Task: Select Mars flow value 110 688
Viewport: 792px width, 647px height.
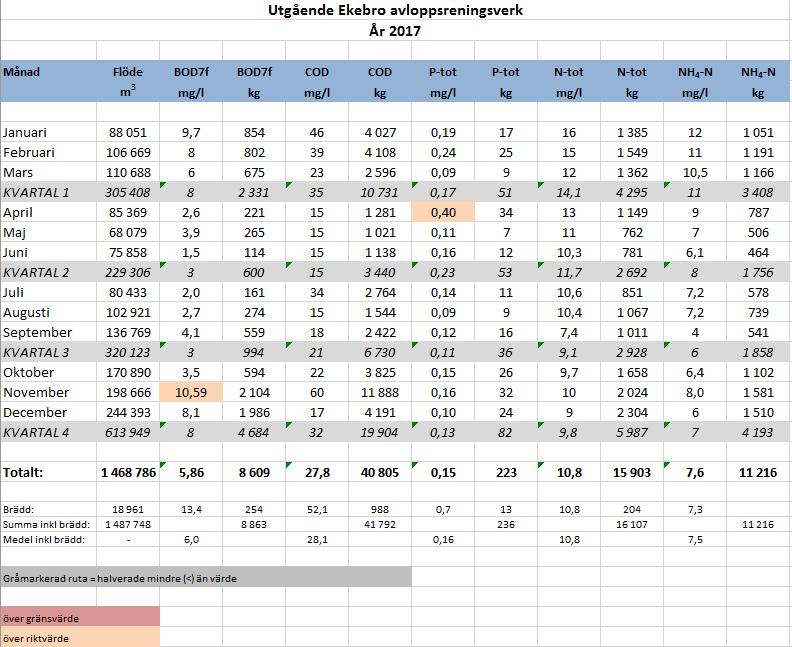Action: click(128, 172)
